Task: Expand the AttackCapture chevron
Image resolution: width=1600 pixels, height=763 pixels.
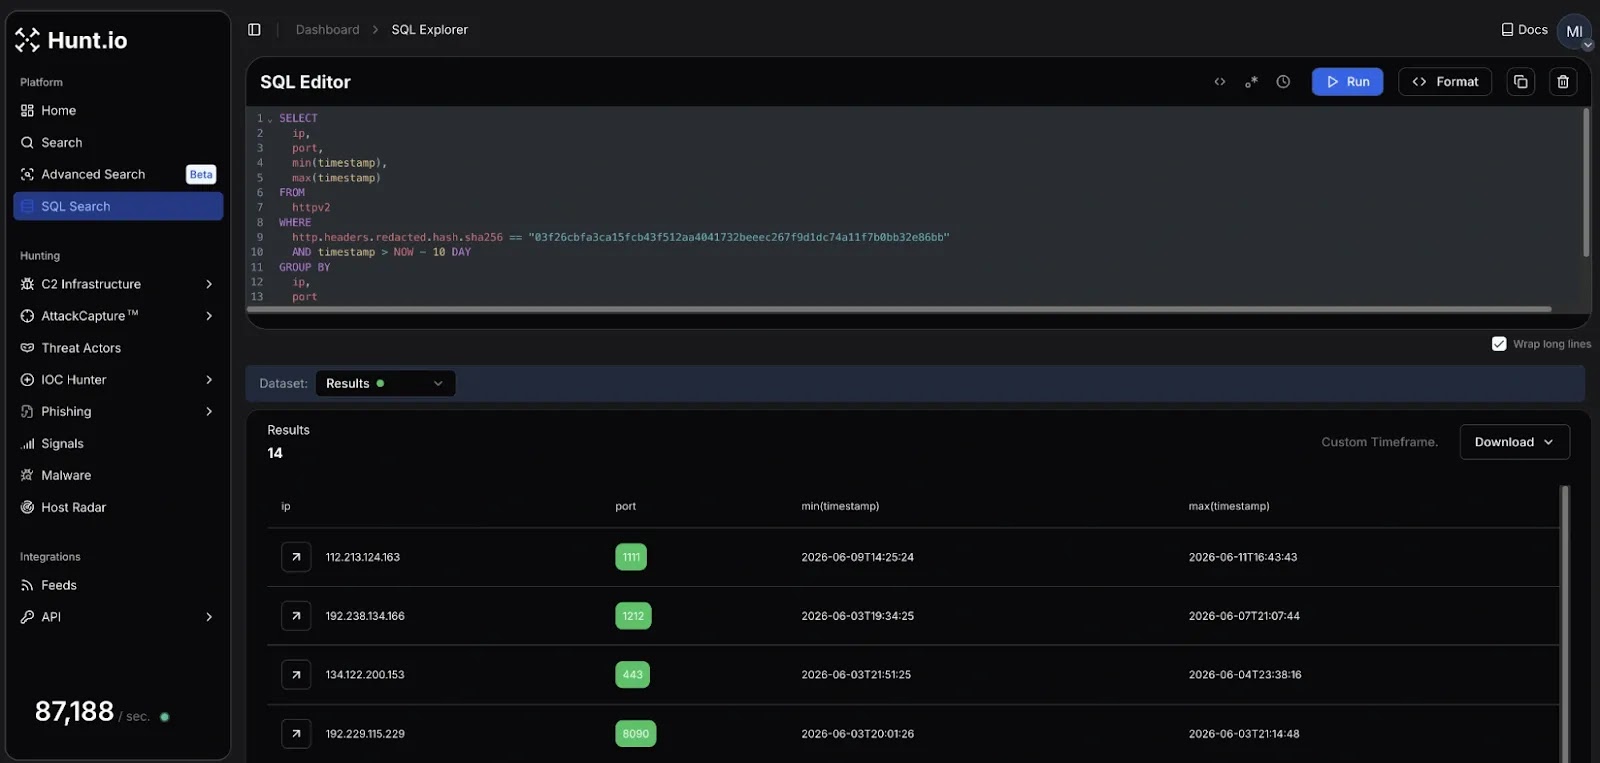Action: (209, 316)
